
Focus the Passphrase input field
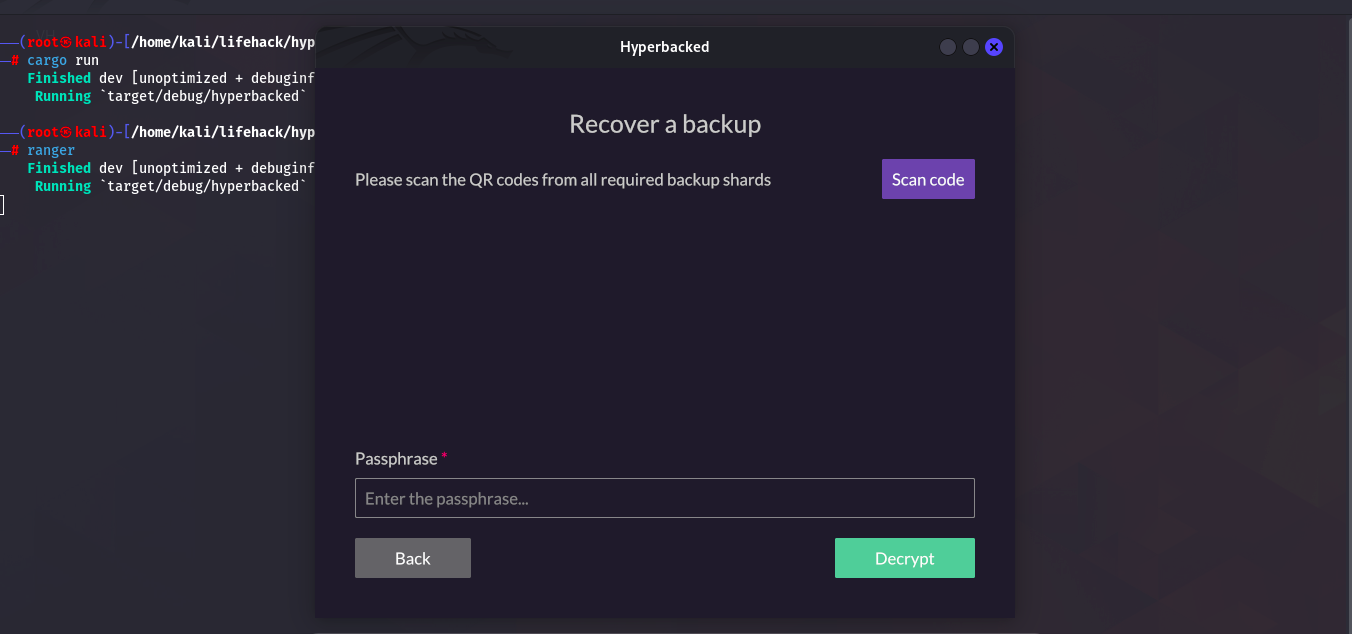point(664,498)
